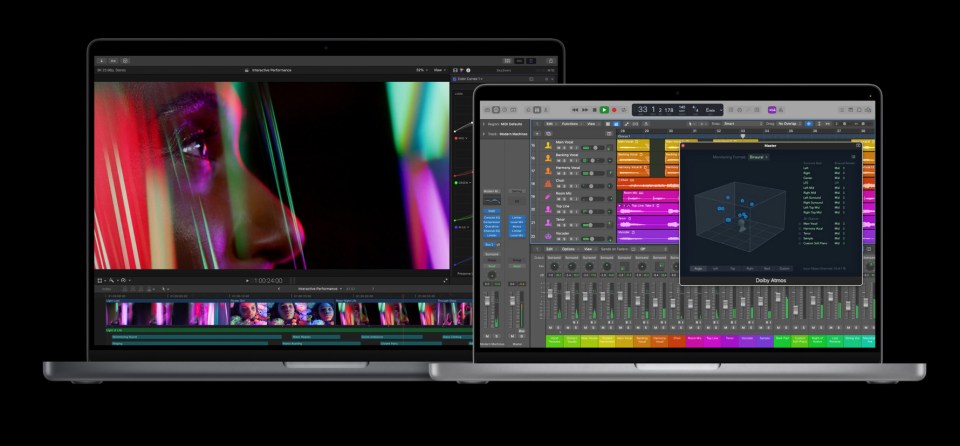Click the Main Vocal track volume slider
Image resolution: width=960 pixels, height=446 pixels.
(593, 148)
